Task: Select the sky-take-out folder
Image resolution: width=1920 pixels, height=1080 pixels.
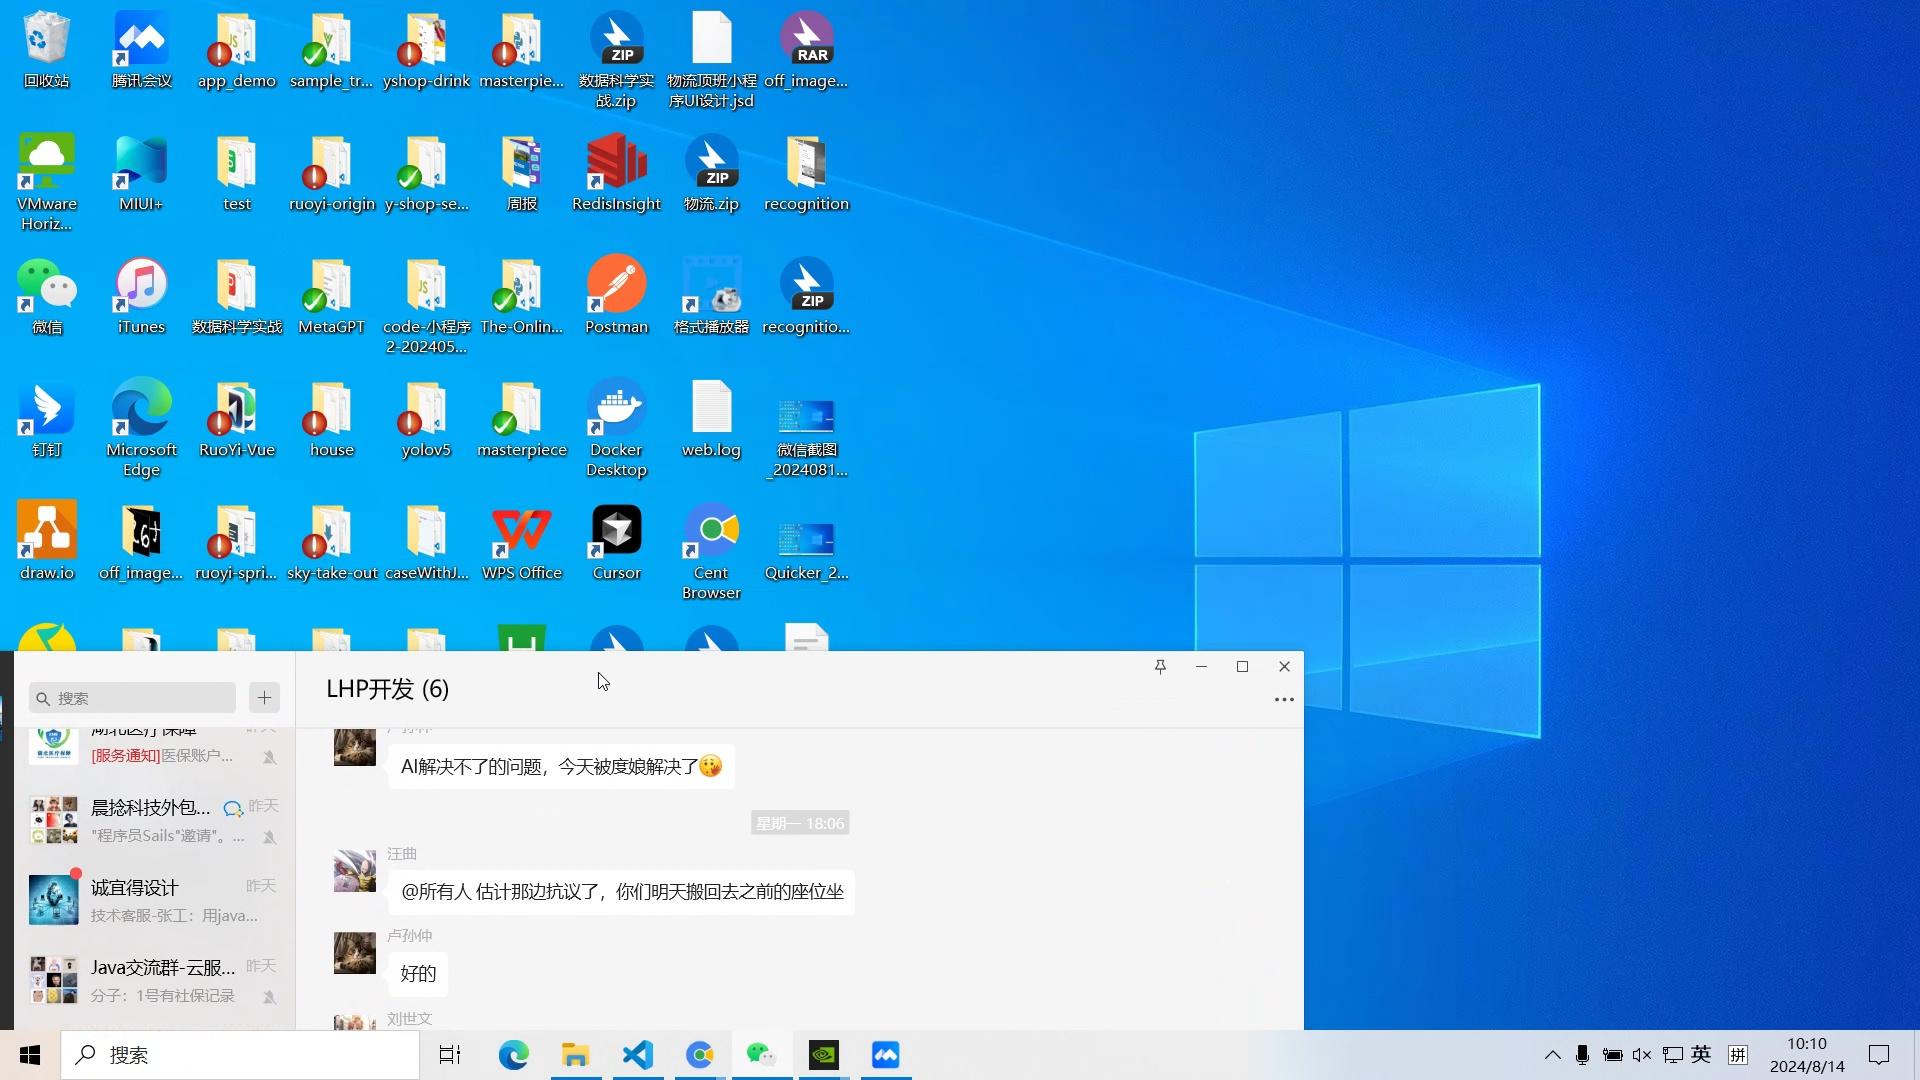Action: [x=331, y=542]
